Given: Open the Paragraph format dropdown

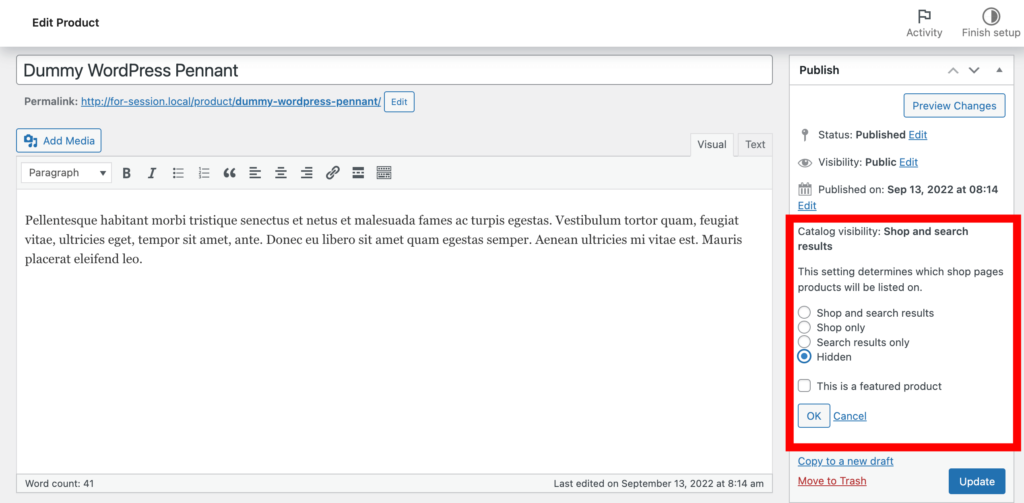Looking at the screenshot, I should (67, 173).
